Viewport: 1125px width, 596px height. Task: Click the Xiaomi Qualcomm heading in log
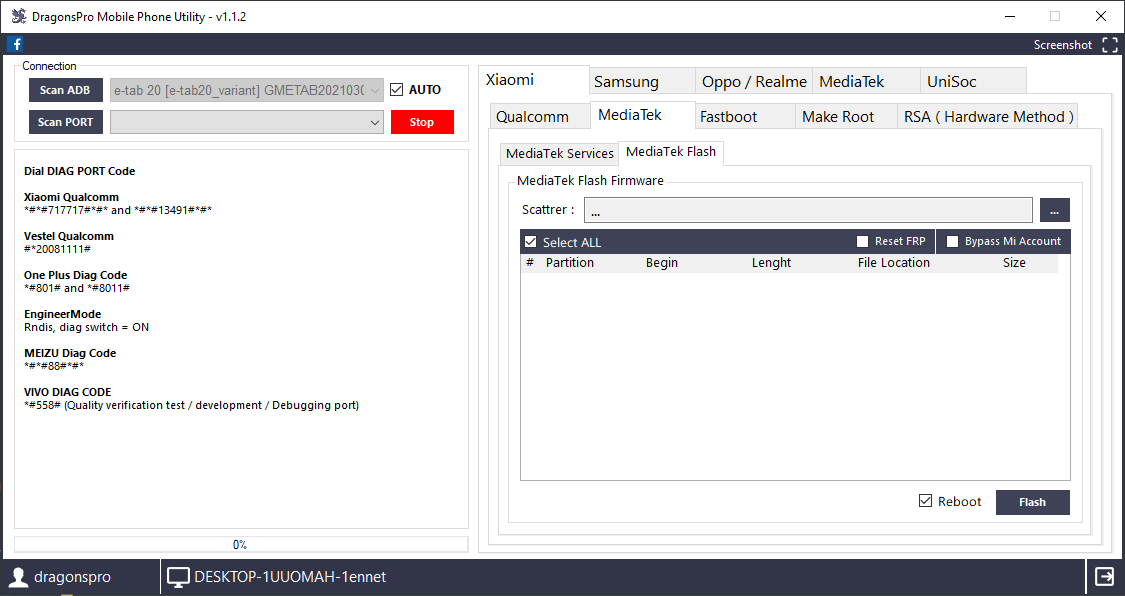point(71,197)
